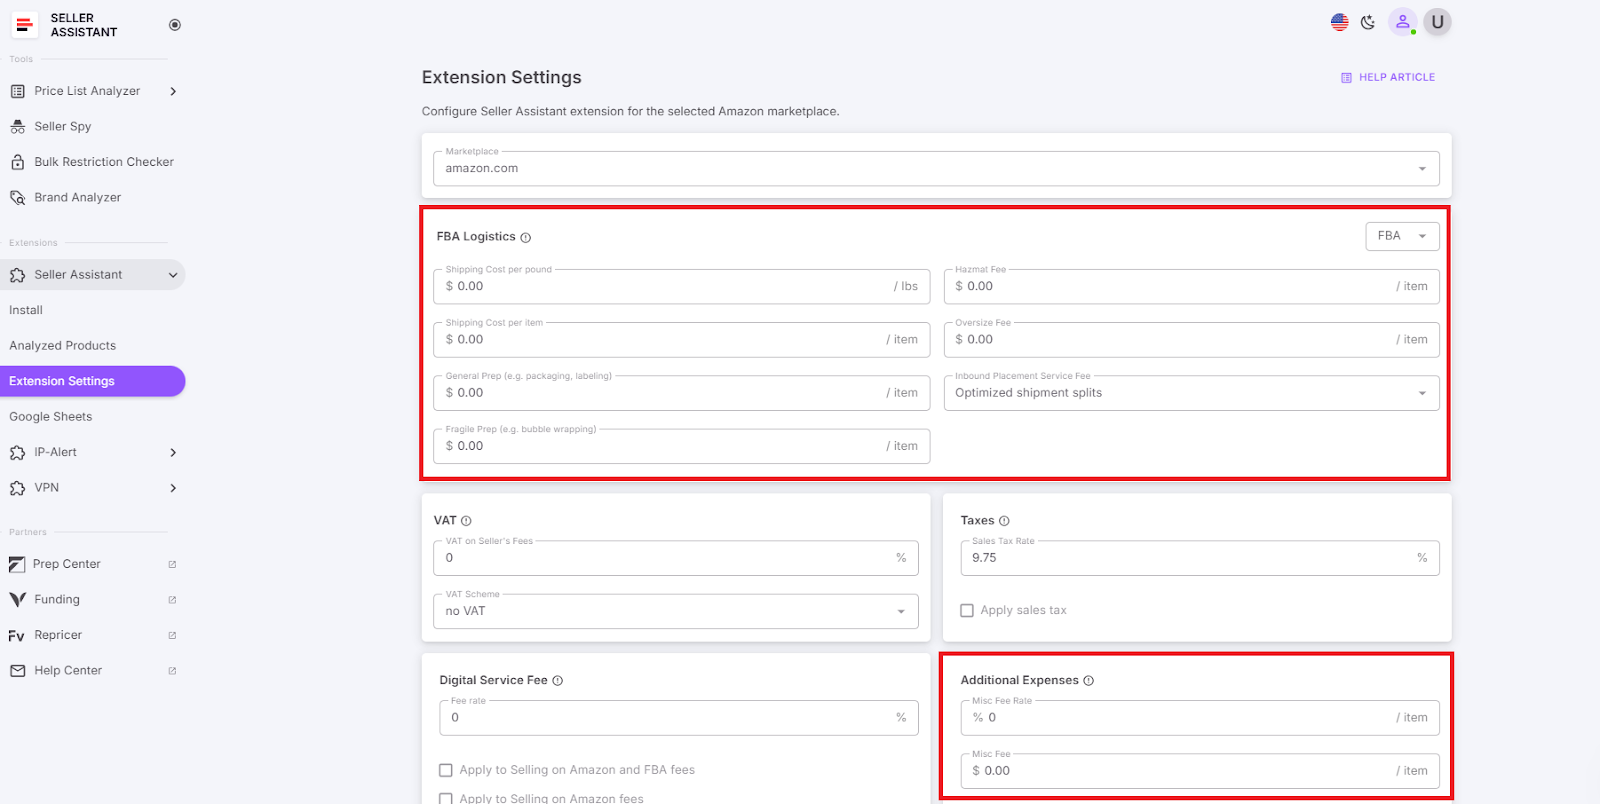Open the VAT Scheme dropdown
1600x804 pixels.
coord(676,611)
